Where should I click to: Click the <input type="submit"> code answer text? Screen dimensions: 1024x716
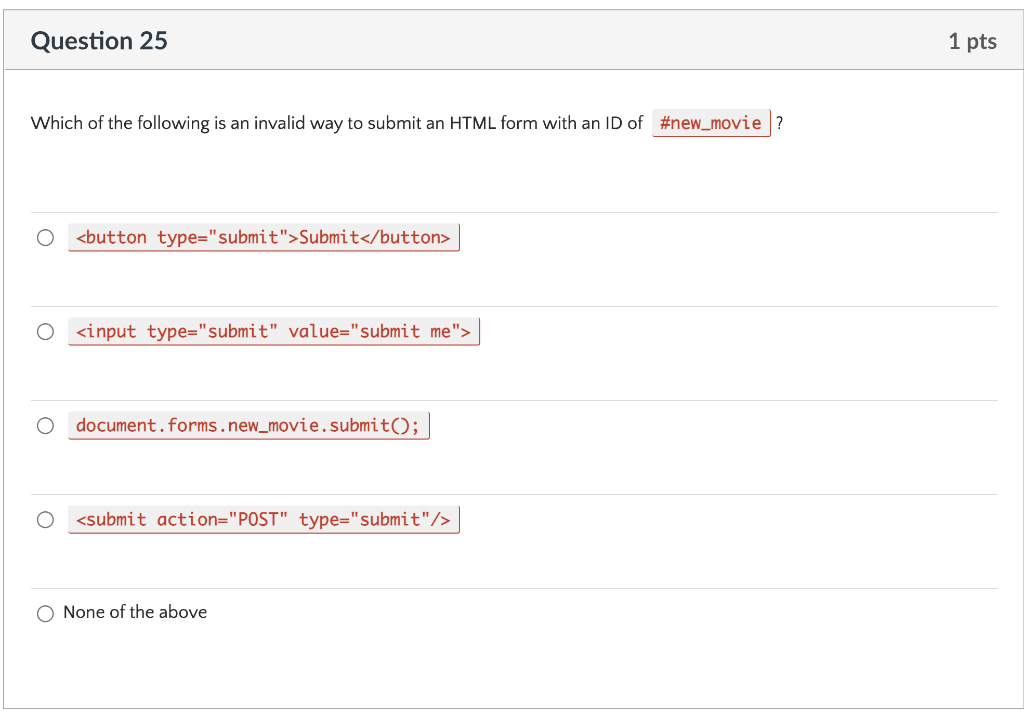click(273, 332)
